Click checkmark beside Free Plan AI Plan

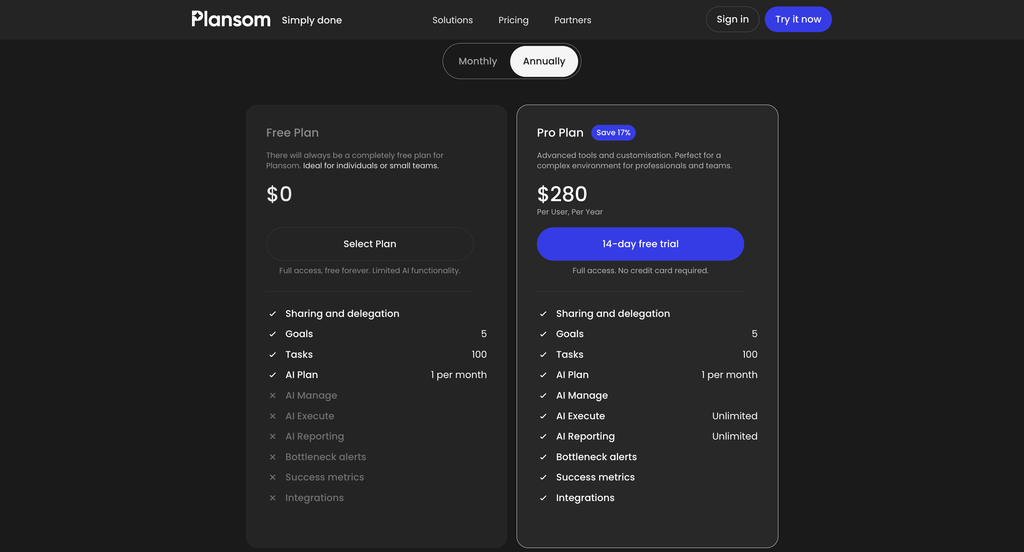click(x=272, y=375)
